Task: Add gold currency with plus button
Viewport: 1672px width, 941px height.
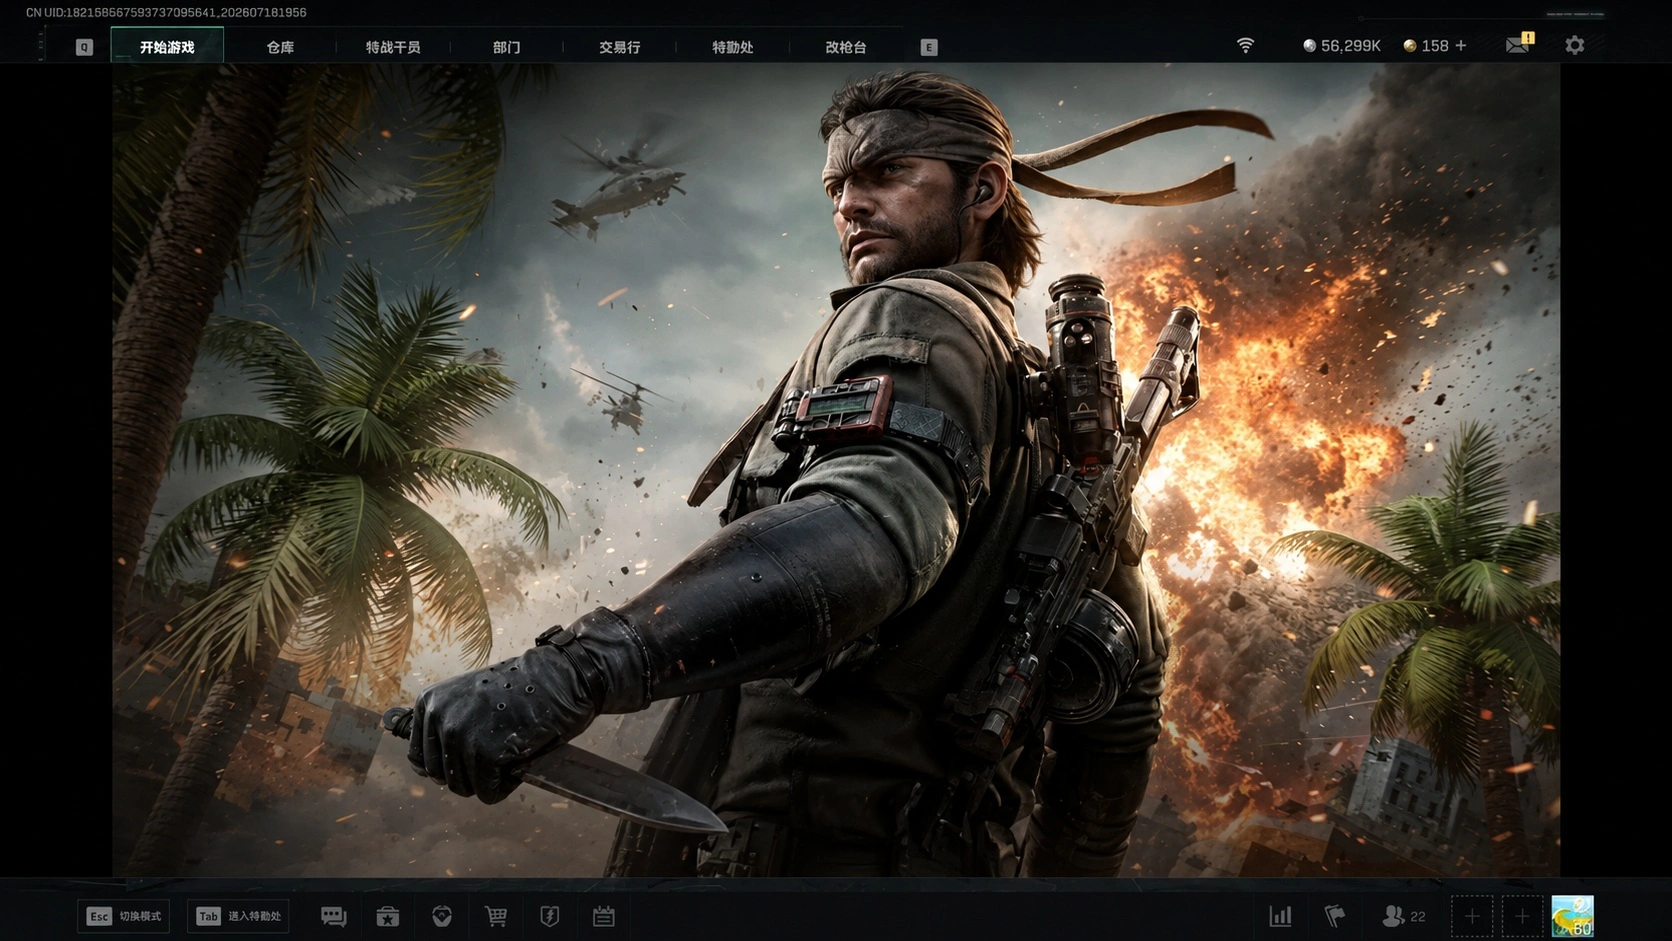Action: tap(1461, 46)
